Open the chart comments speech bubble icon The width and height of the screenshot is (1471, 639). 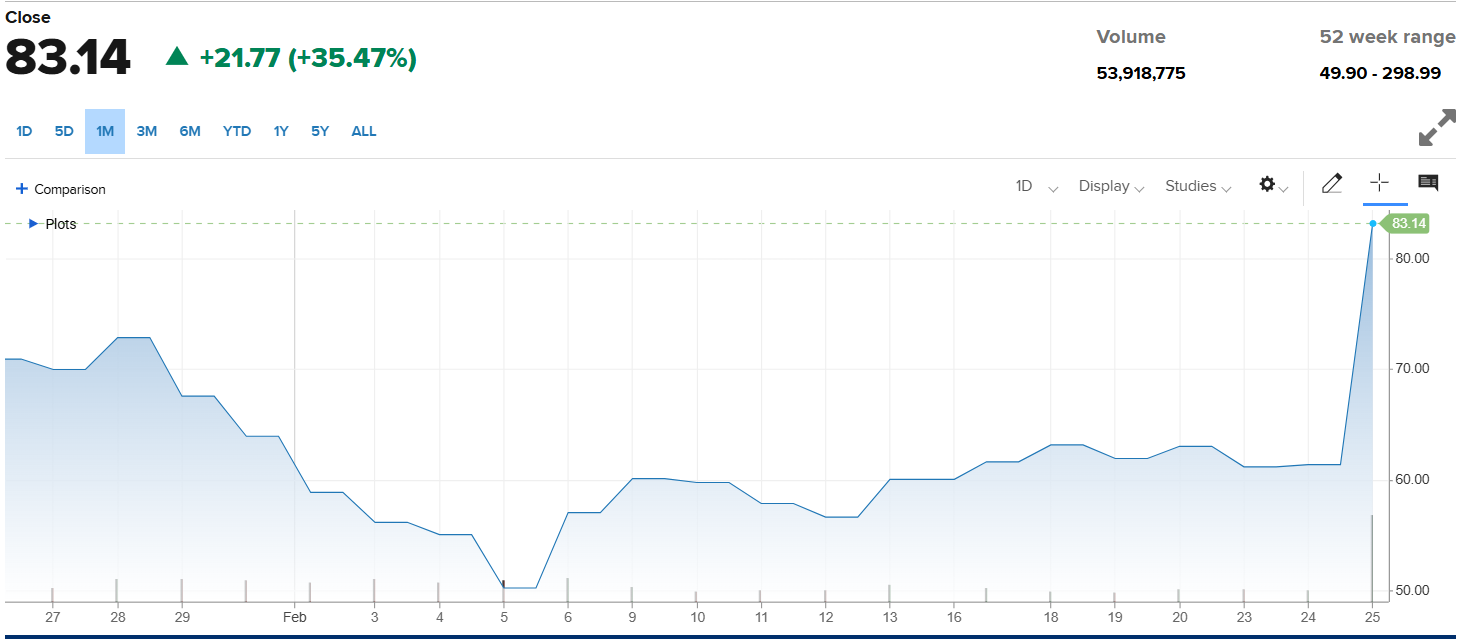coord(1428,183)
